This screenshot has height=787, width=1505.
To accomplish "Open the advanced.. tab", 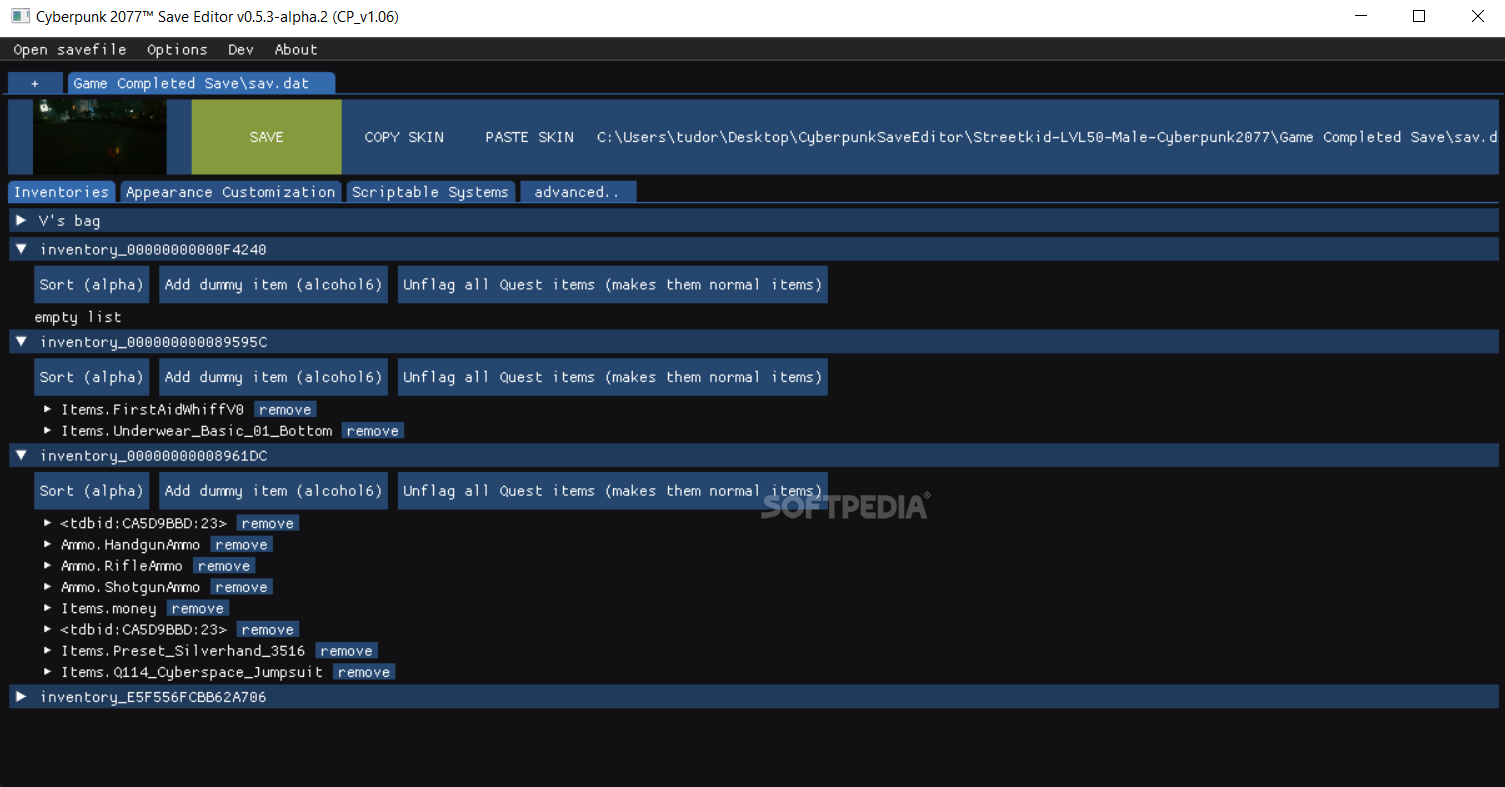I will [x=578, y=191].
